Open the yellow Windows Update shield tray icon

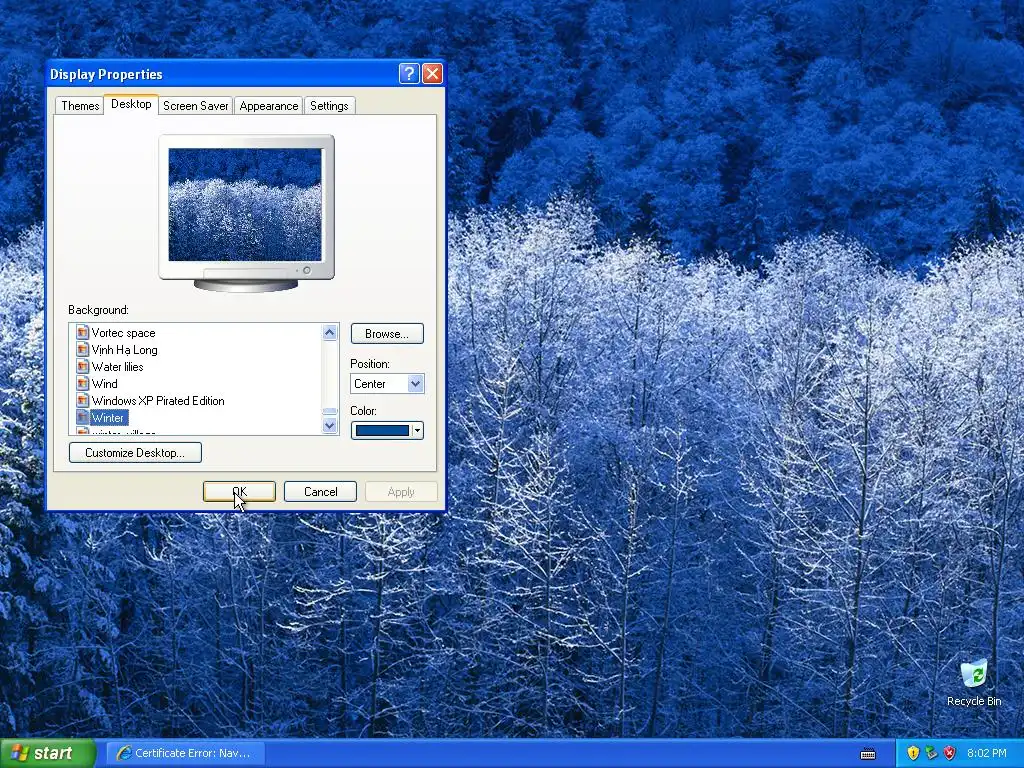click(x=913, y=753)
